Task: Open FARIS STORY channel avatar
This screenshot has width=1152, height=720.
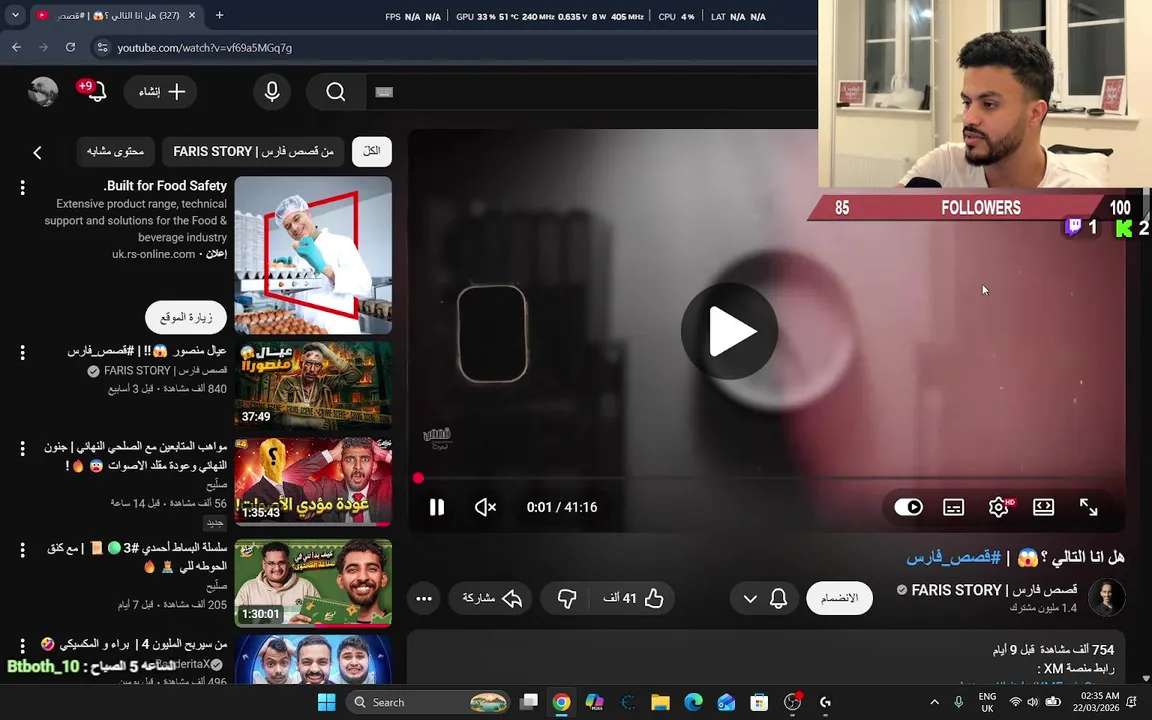Action: (1106, 597)
